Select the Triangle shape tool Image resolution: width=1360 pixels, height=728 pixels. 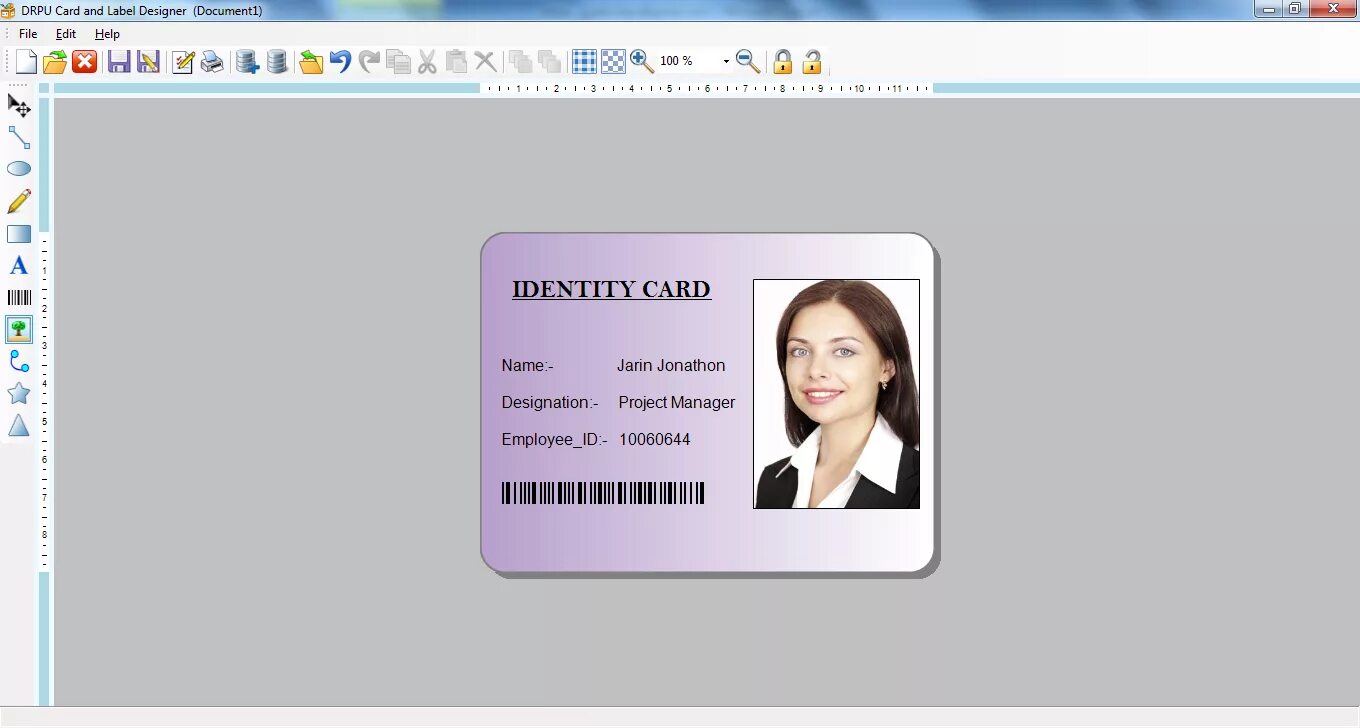18,425
